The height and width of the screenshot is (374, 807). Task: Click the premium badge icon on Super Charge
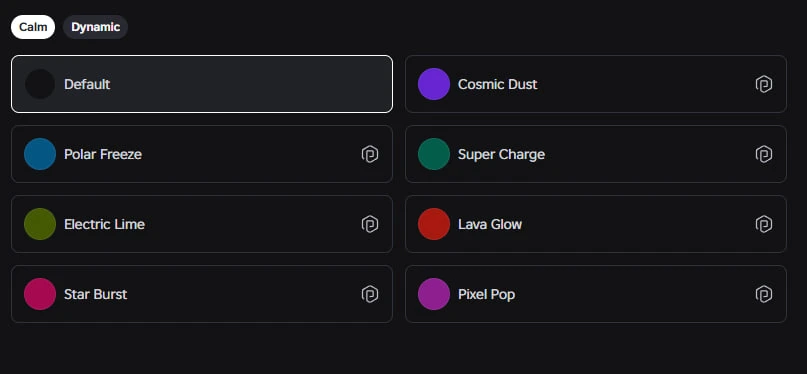coord(763,154)
